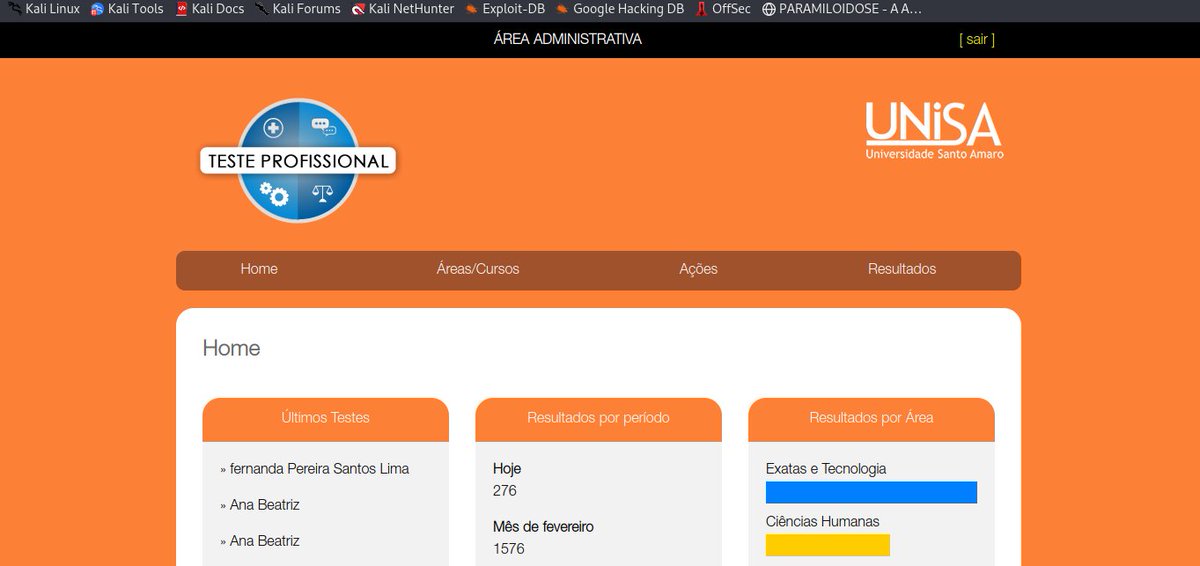The width and height of the screenshot is (1200, 566).
Task: Click the Ciências Humanas label
Action: tap(823, 522)
